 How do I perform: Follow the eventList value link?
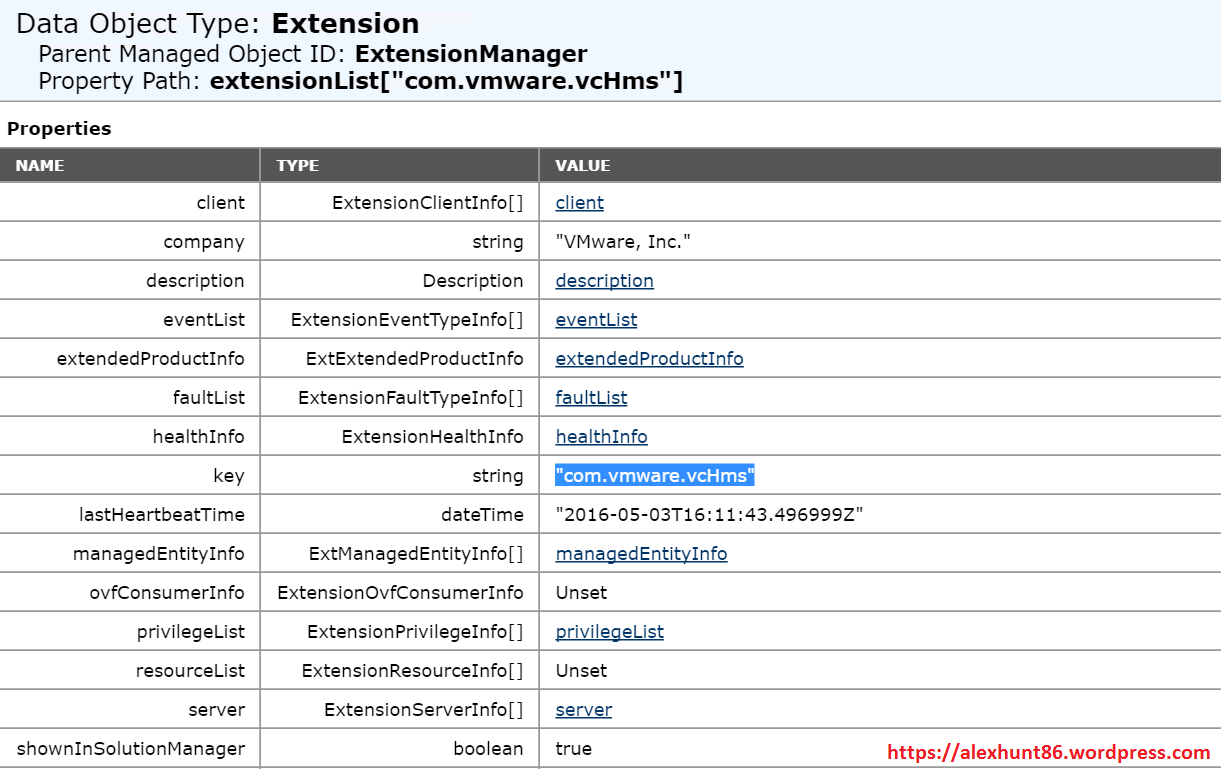[596, 320]
